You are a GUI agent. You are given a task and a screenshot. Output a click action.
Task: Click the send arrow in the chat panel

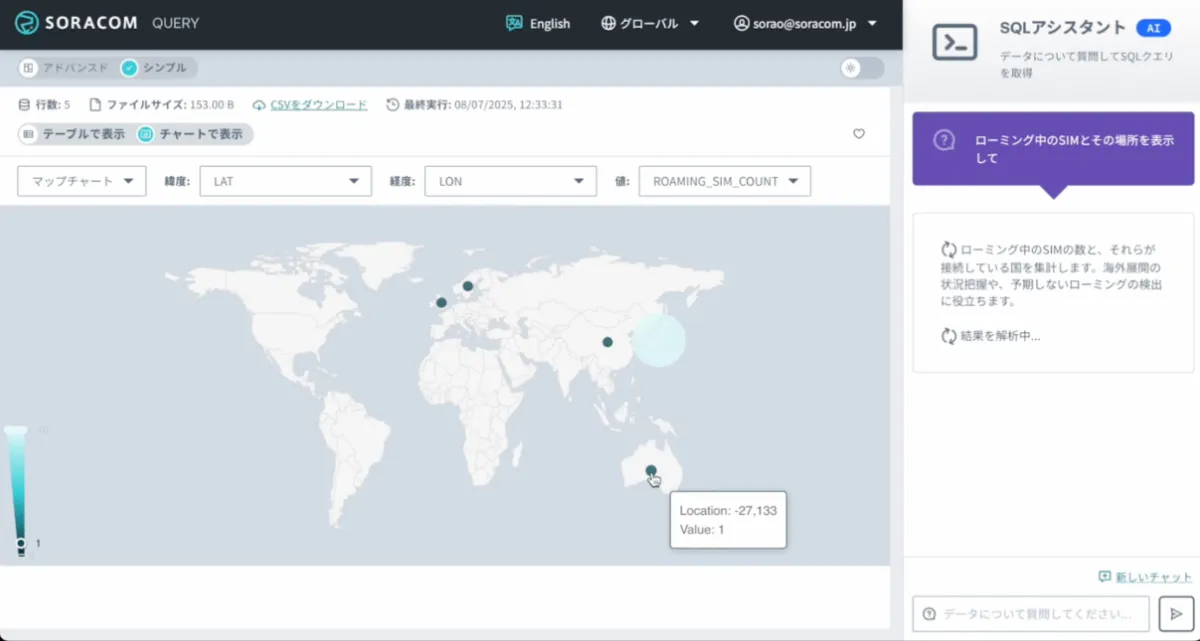[1176, 613]
